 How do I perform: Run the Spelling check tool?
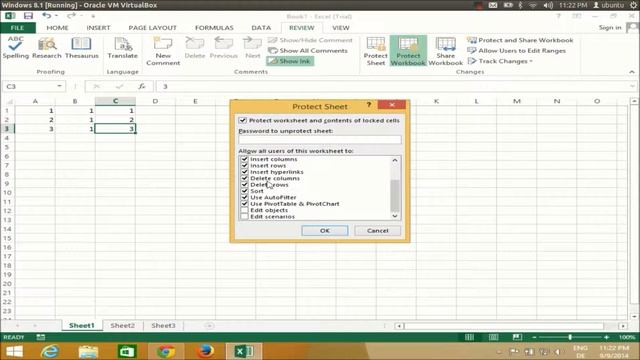16,48
